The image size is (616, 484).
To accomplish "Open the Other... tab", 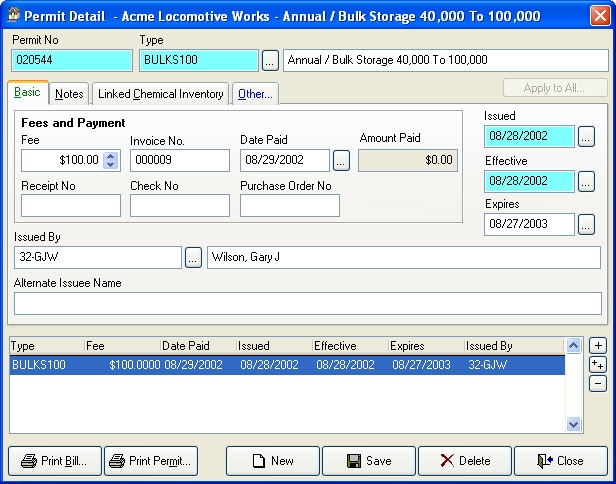I will (255, 94).
